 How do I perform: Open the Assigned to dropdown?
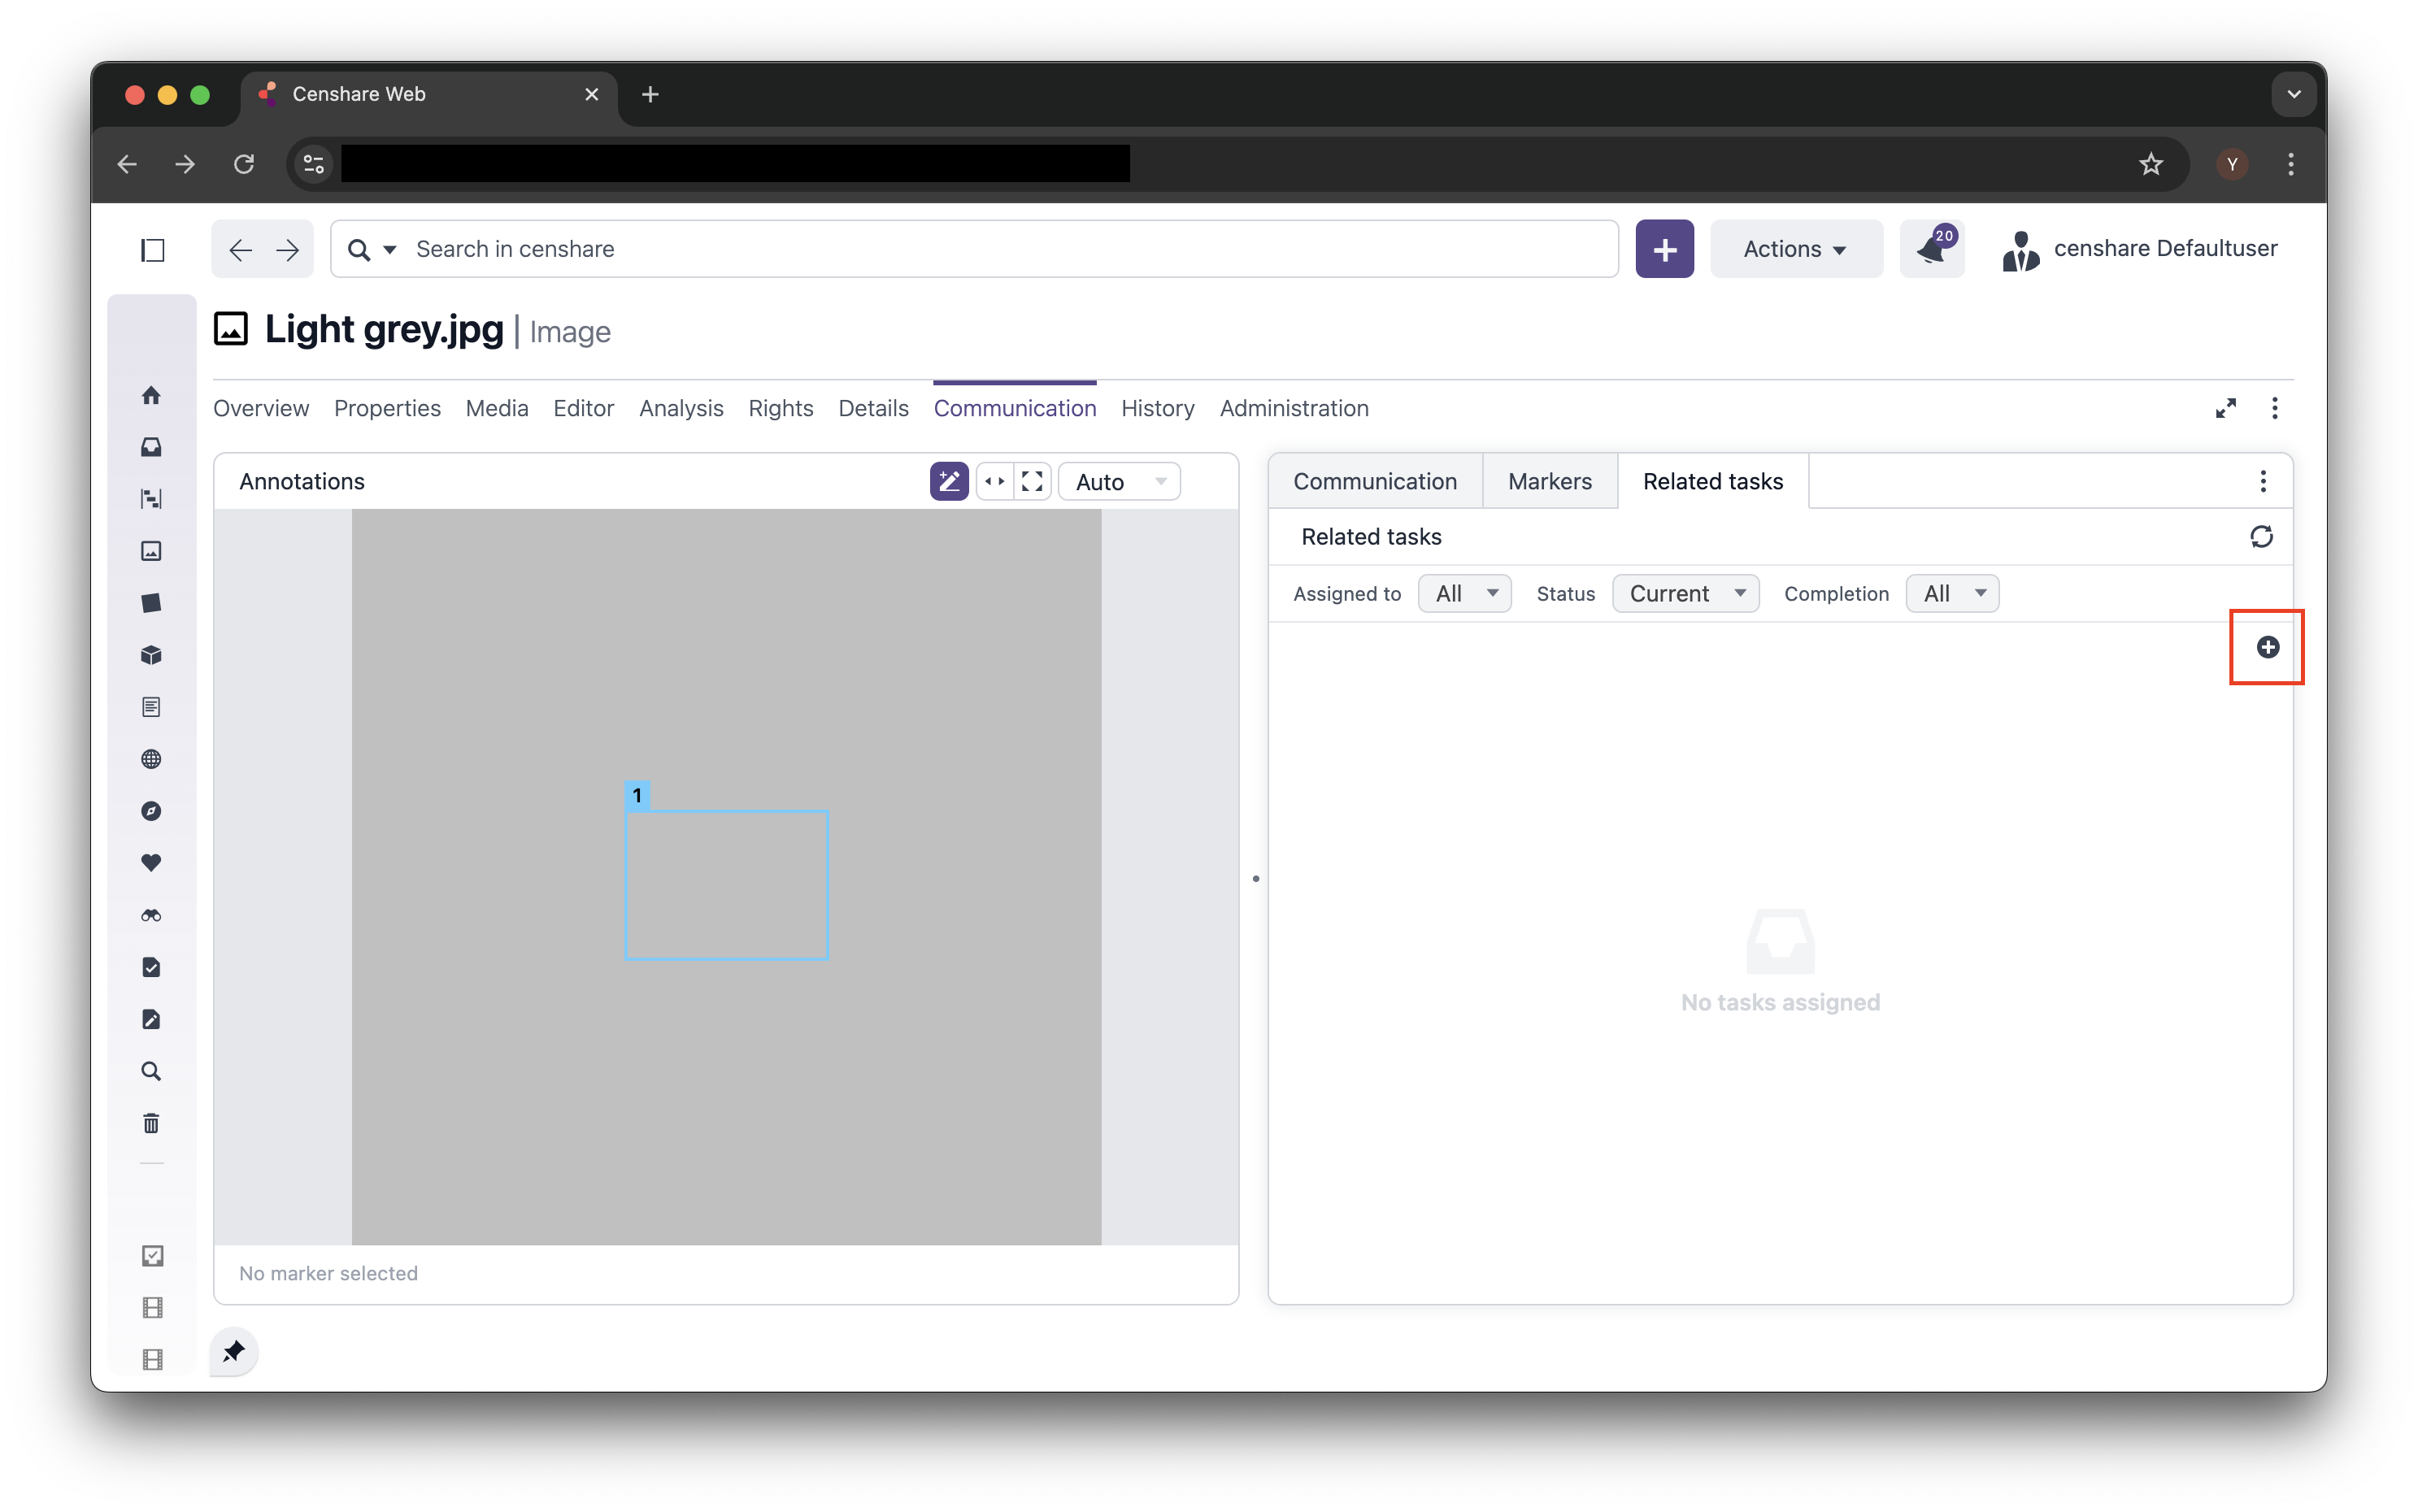1464,593
